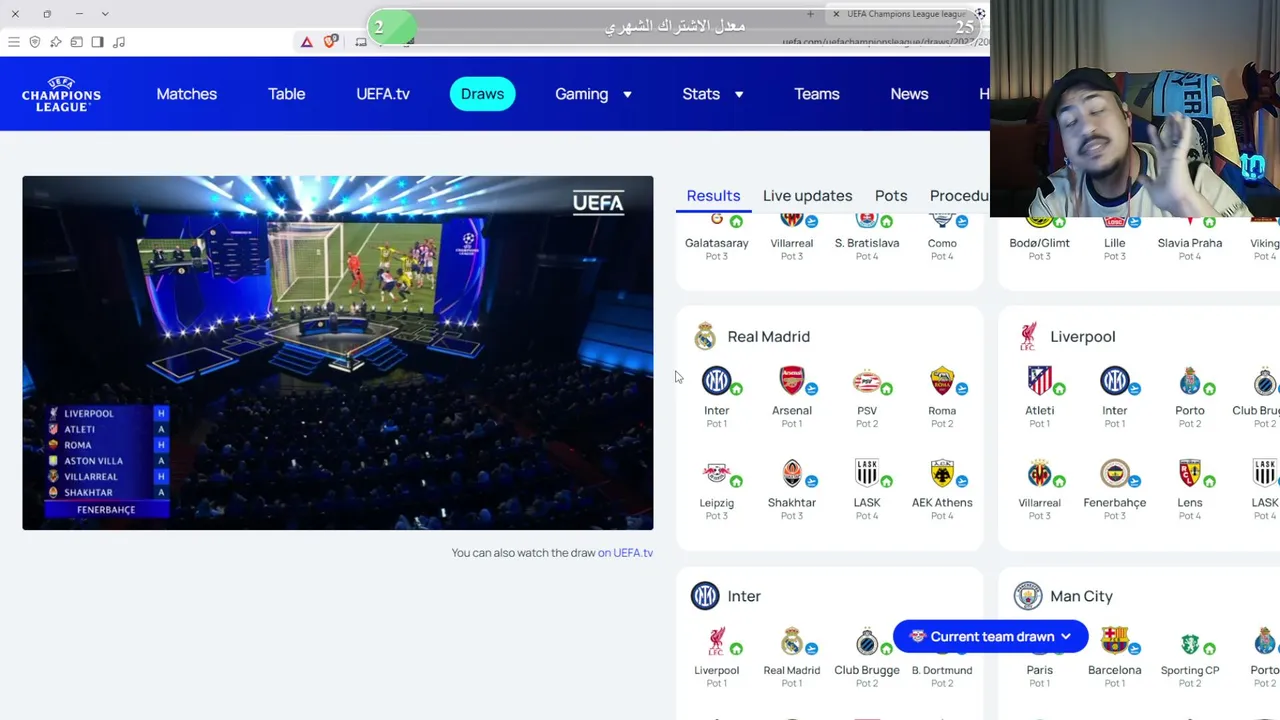This screenshot has height=720, width=1280.
Task: Select Inter logo in Real Madrid card
Action: pos(716,381)
